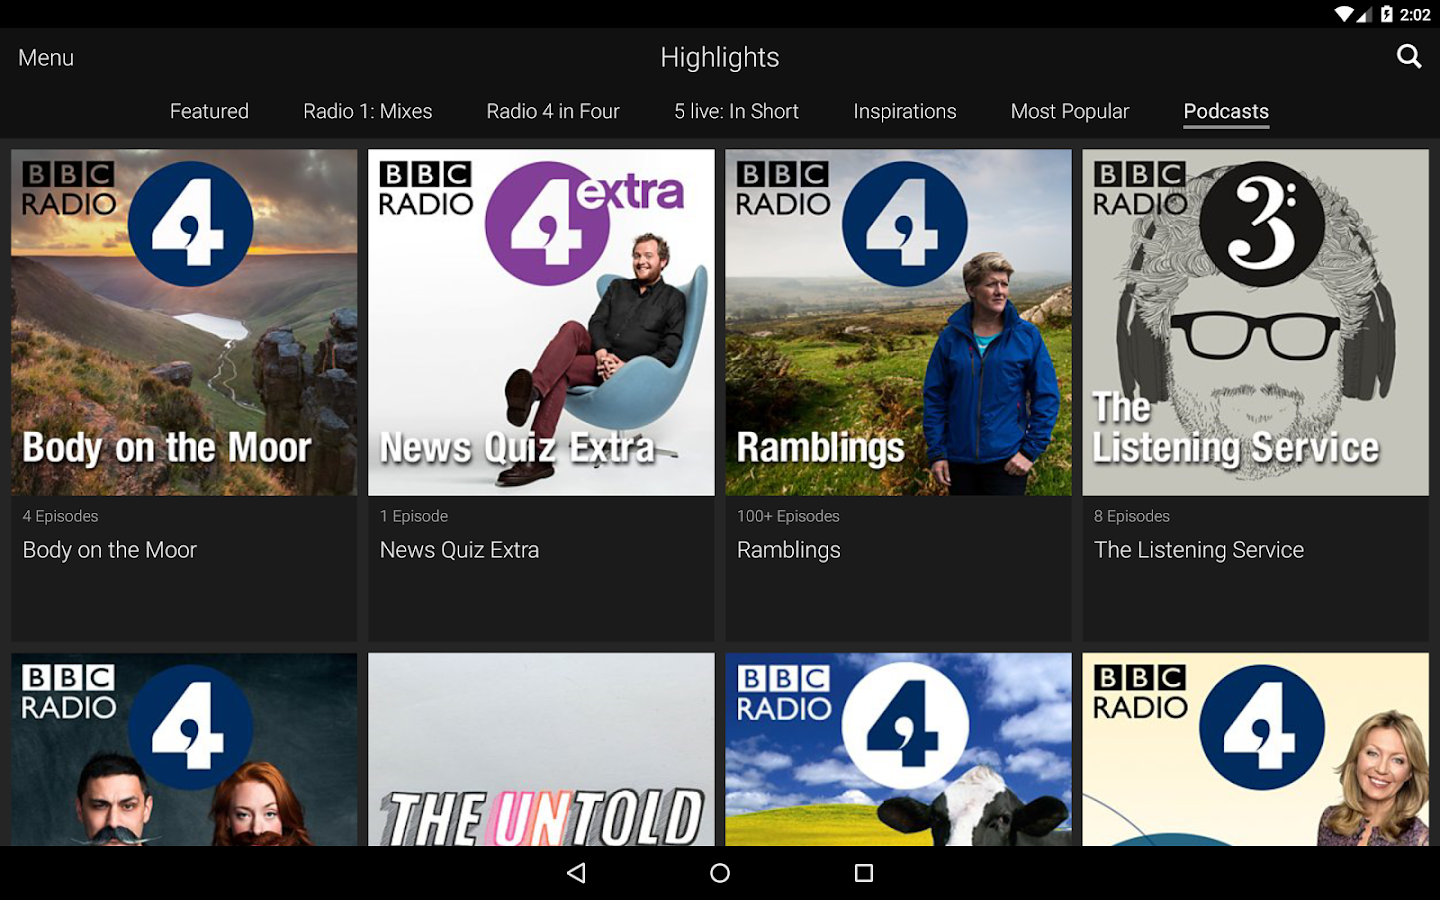Click the '1 Episode' label
Screen dimensions: 1440x900
(414, 516)
